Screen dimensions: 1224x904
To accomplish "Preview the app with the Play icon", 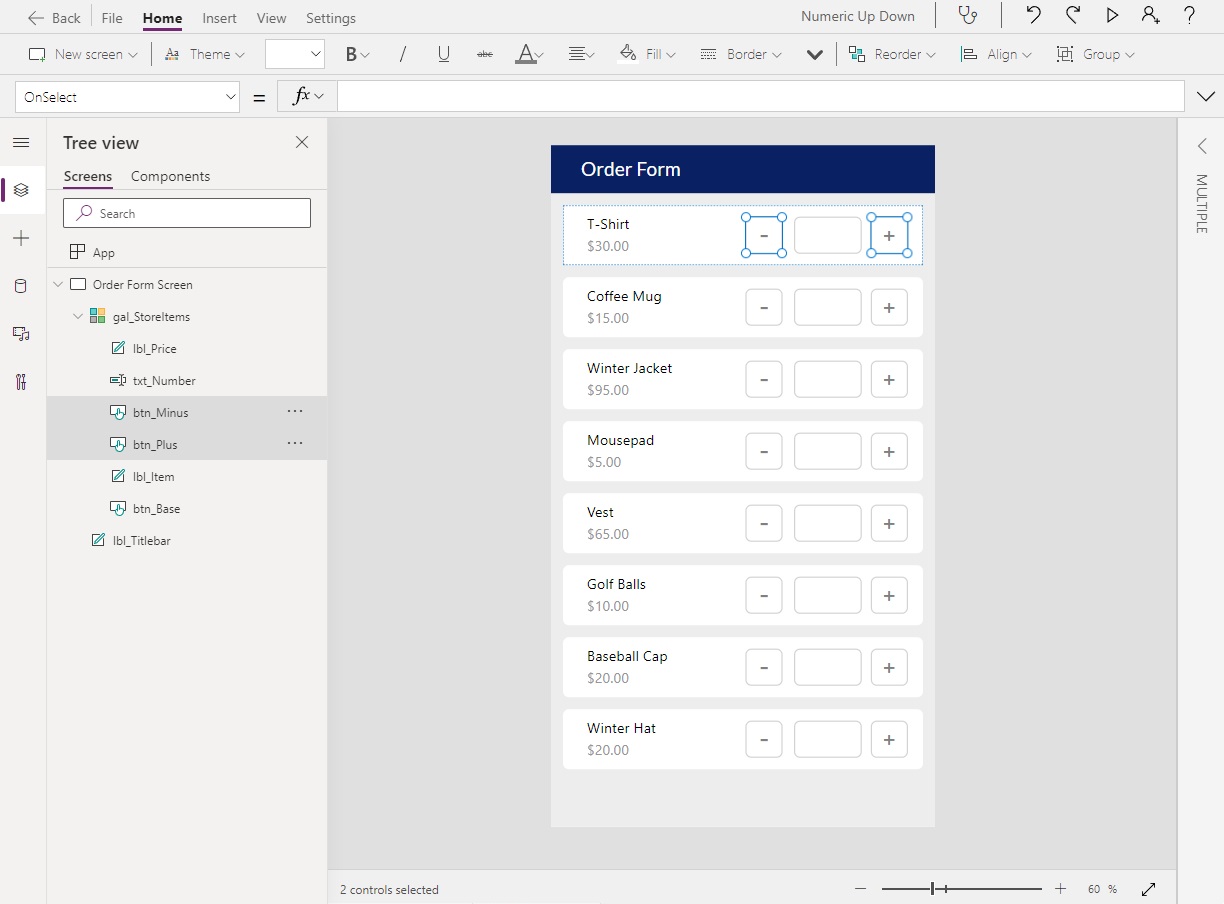I will (1112, 16).
